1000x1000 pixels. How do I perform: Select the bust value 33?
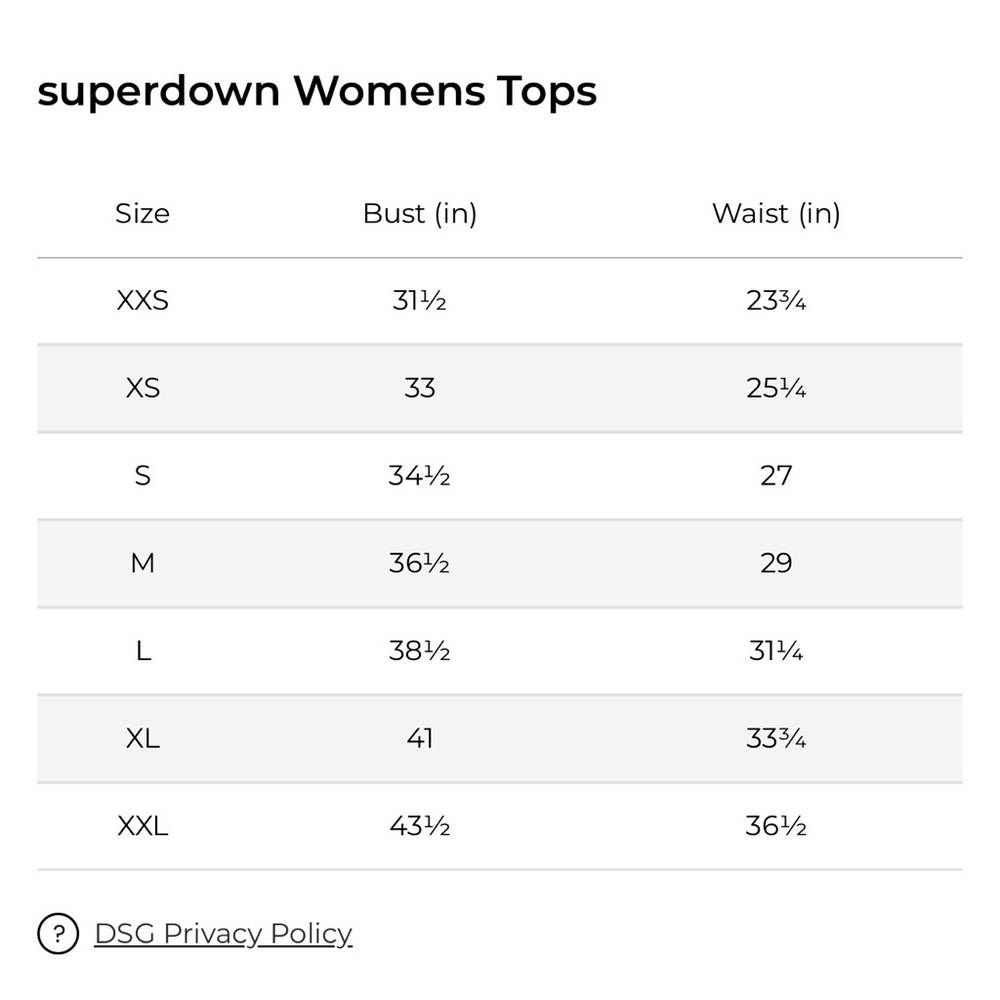point(420,388)
